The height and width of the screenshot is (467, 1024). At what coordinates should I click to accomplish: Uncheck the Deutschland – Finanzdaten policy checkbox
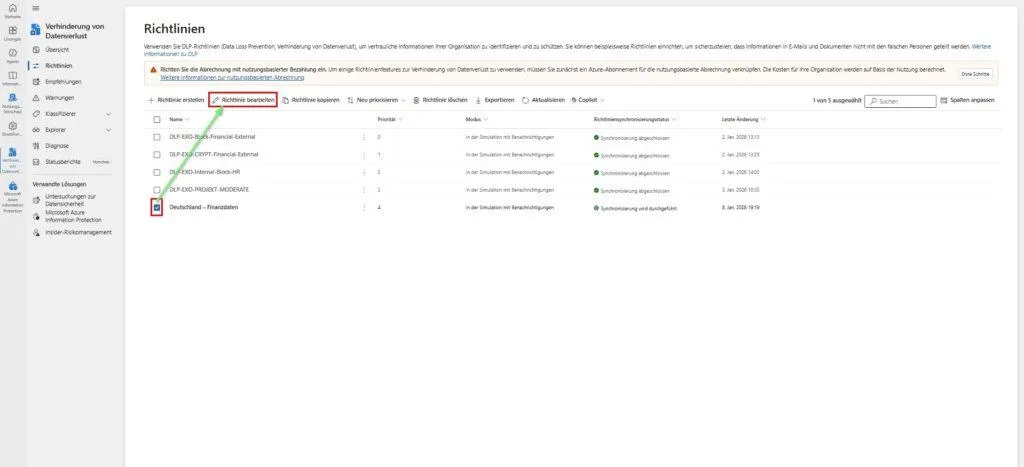pos(157,207)
